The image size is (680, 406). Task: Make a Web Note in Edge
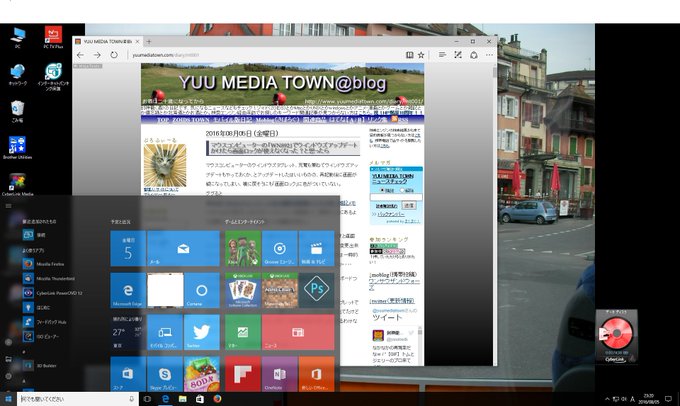[x=458, y=55]
